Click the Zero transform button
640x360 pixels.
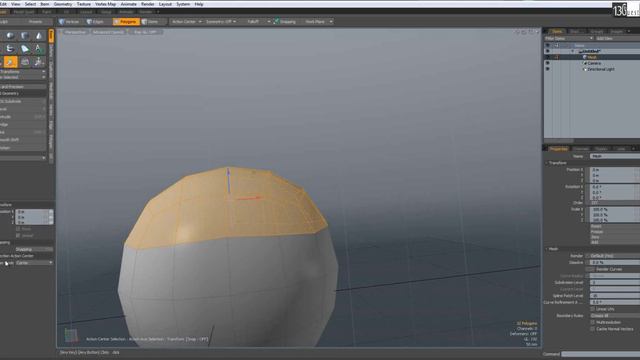click(615, 237)
